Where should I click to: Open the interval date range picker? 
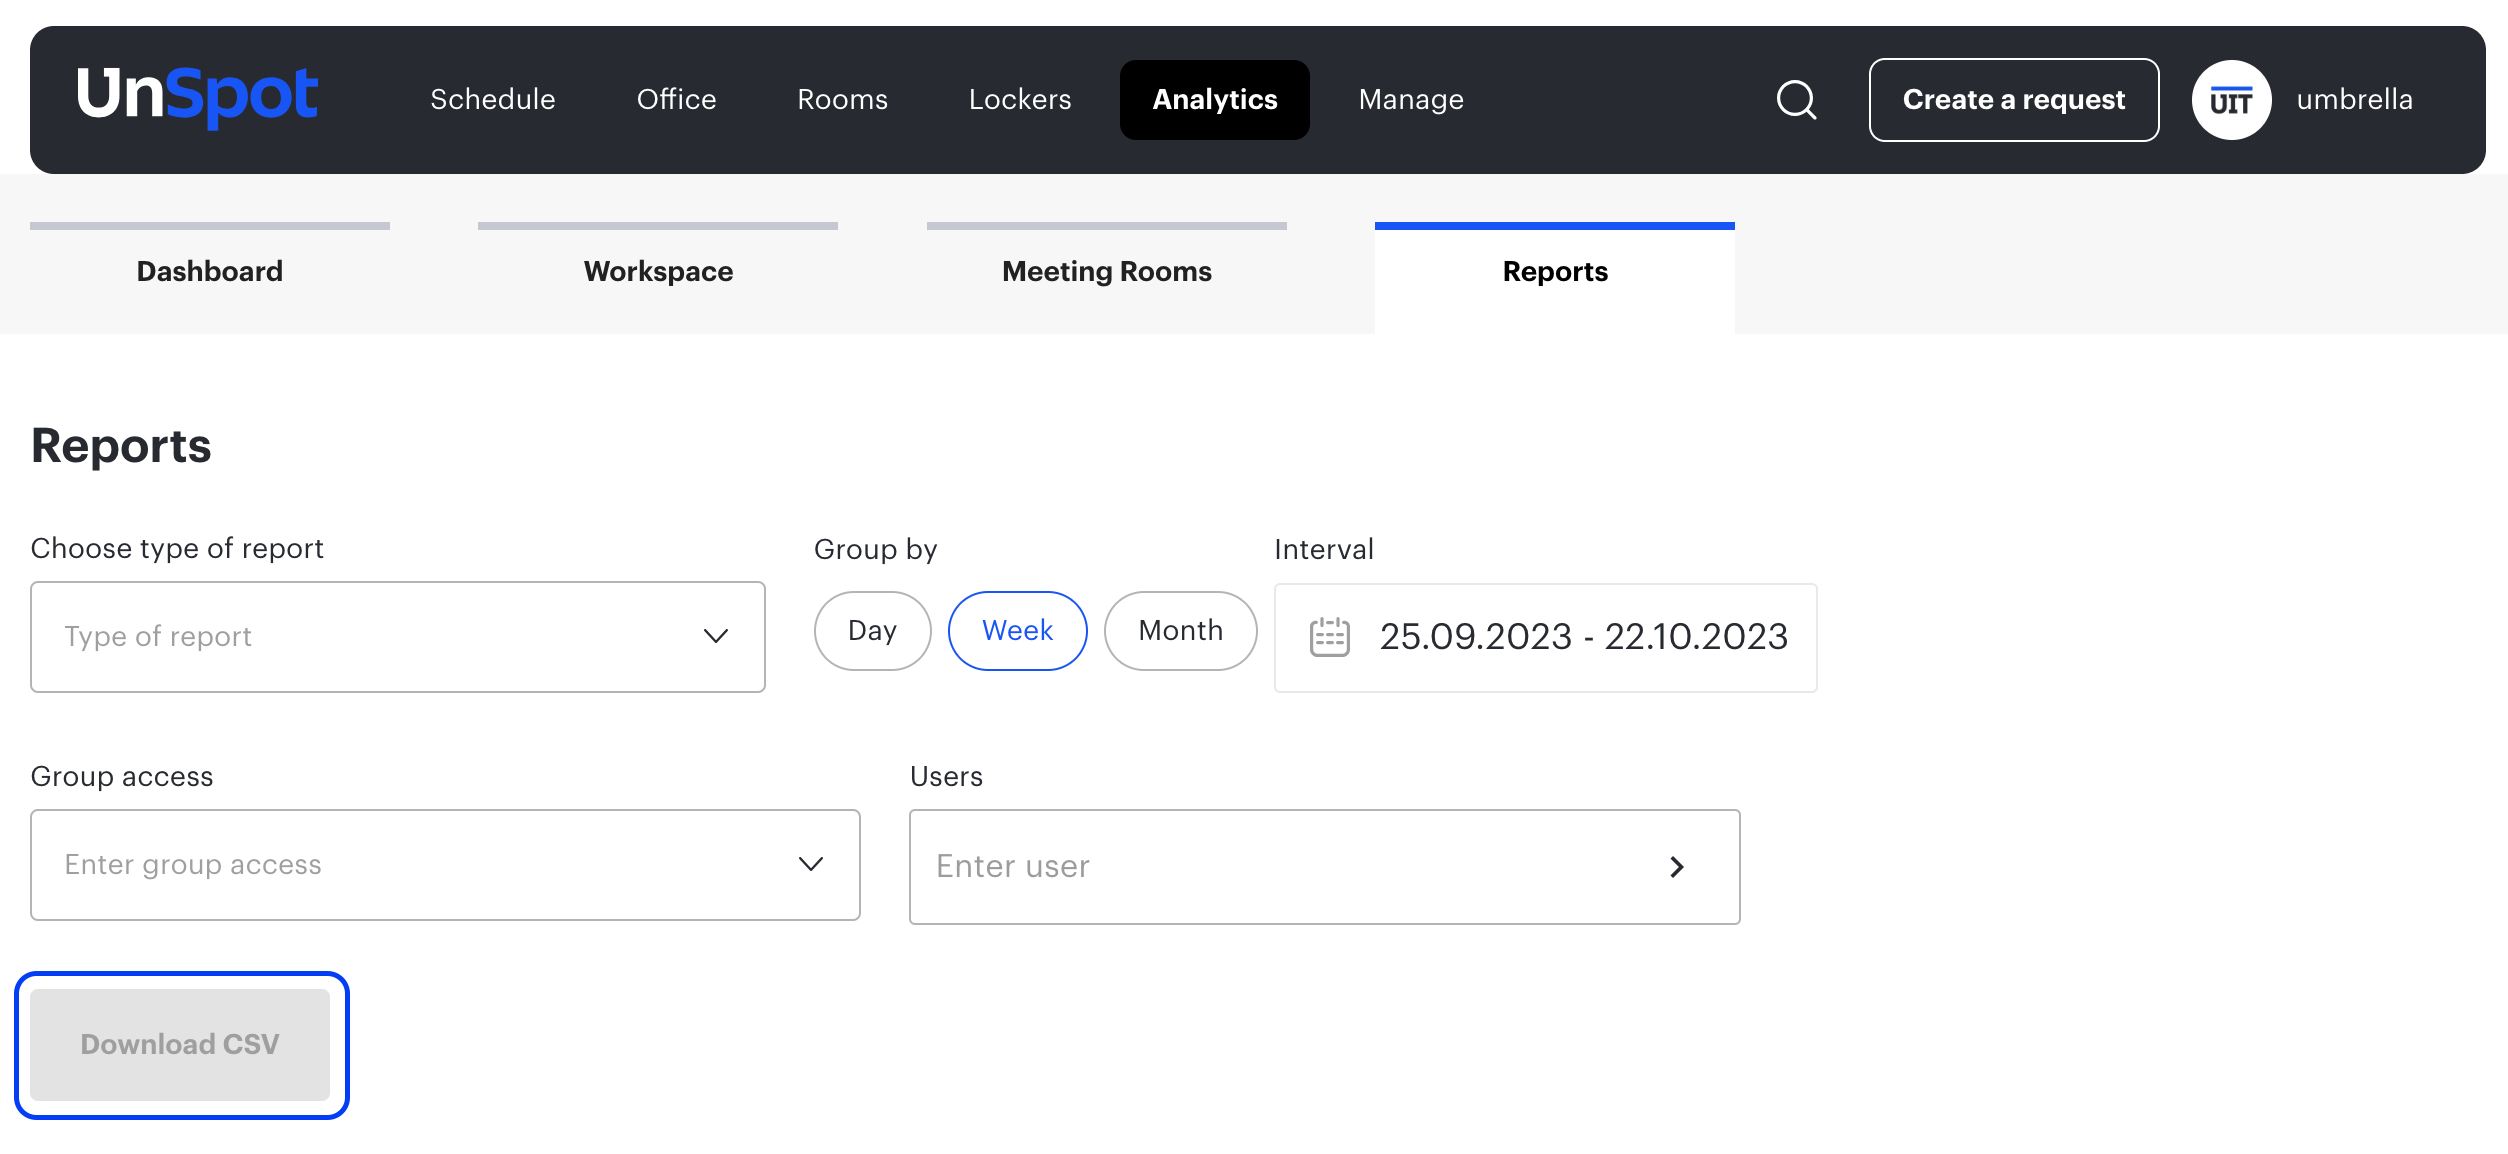pos(1582,637)
